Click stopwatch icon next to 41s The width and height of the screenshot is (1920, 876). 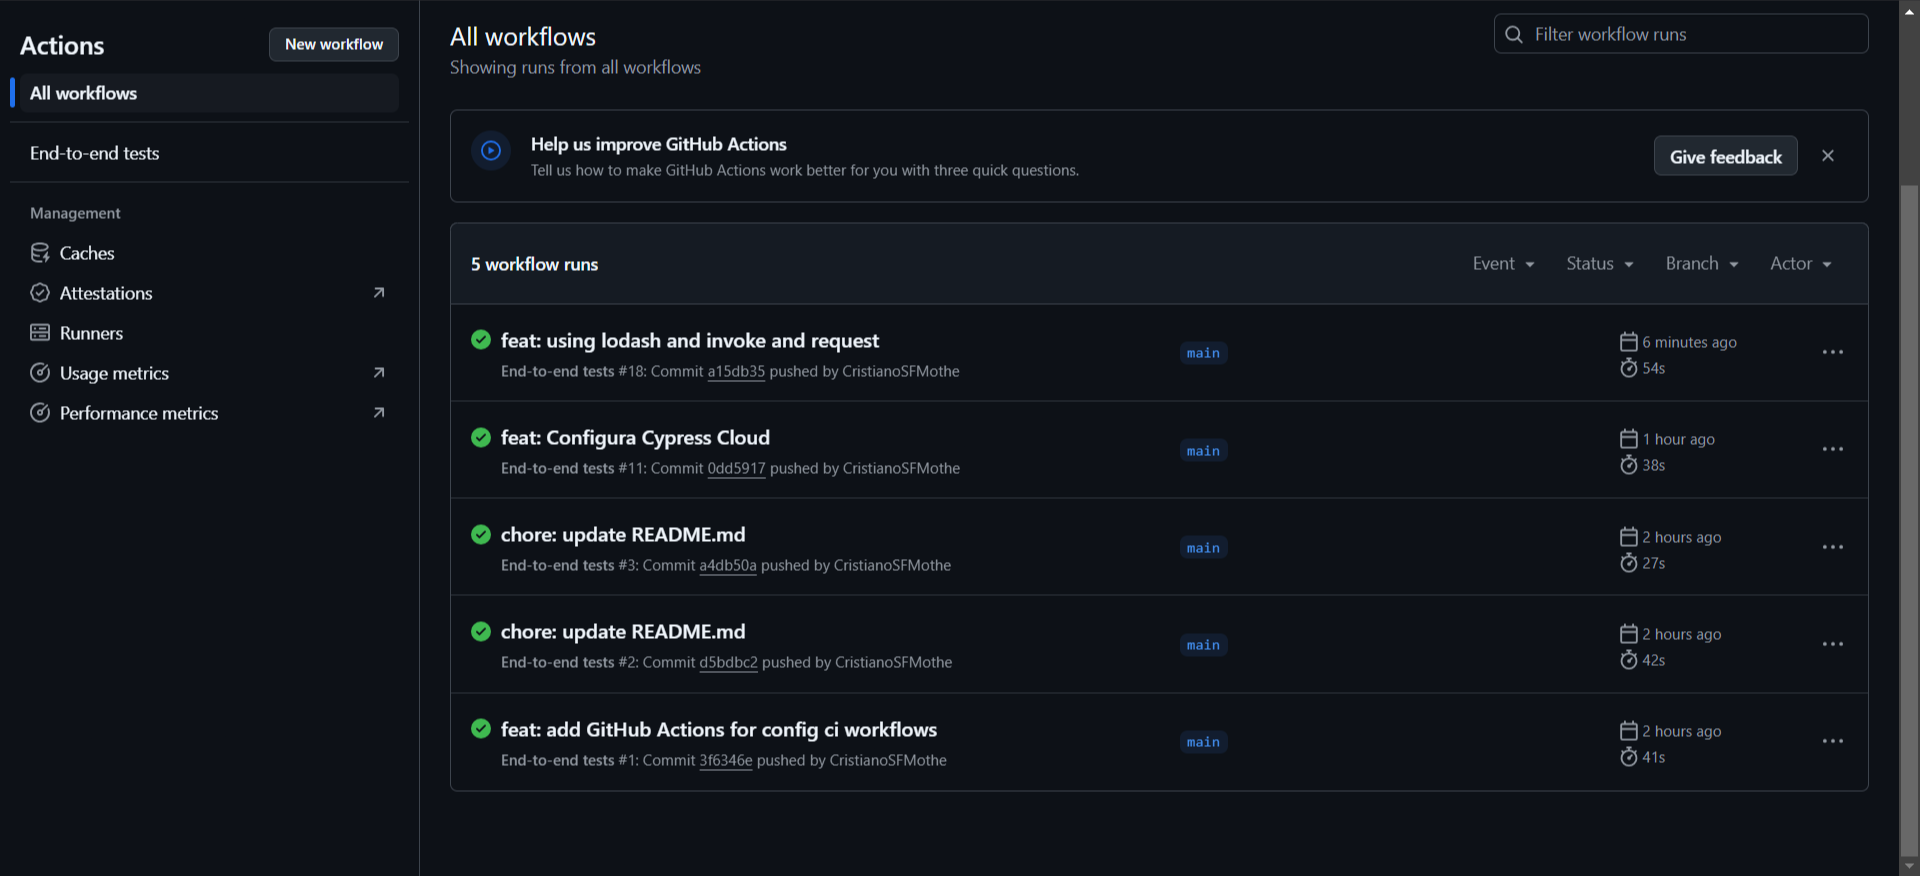click(1629, 757)
